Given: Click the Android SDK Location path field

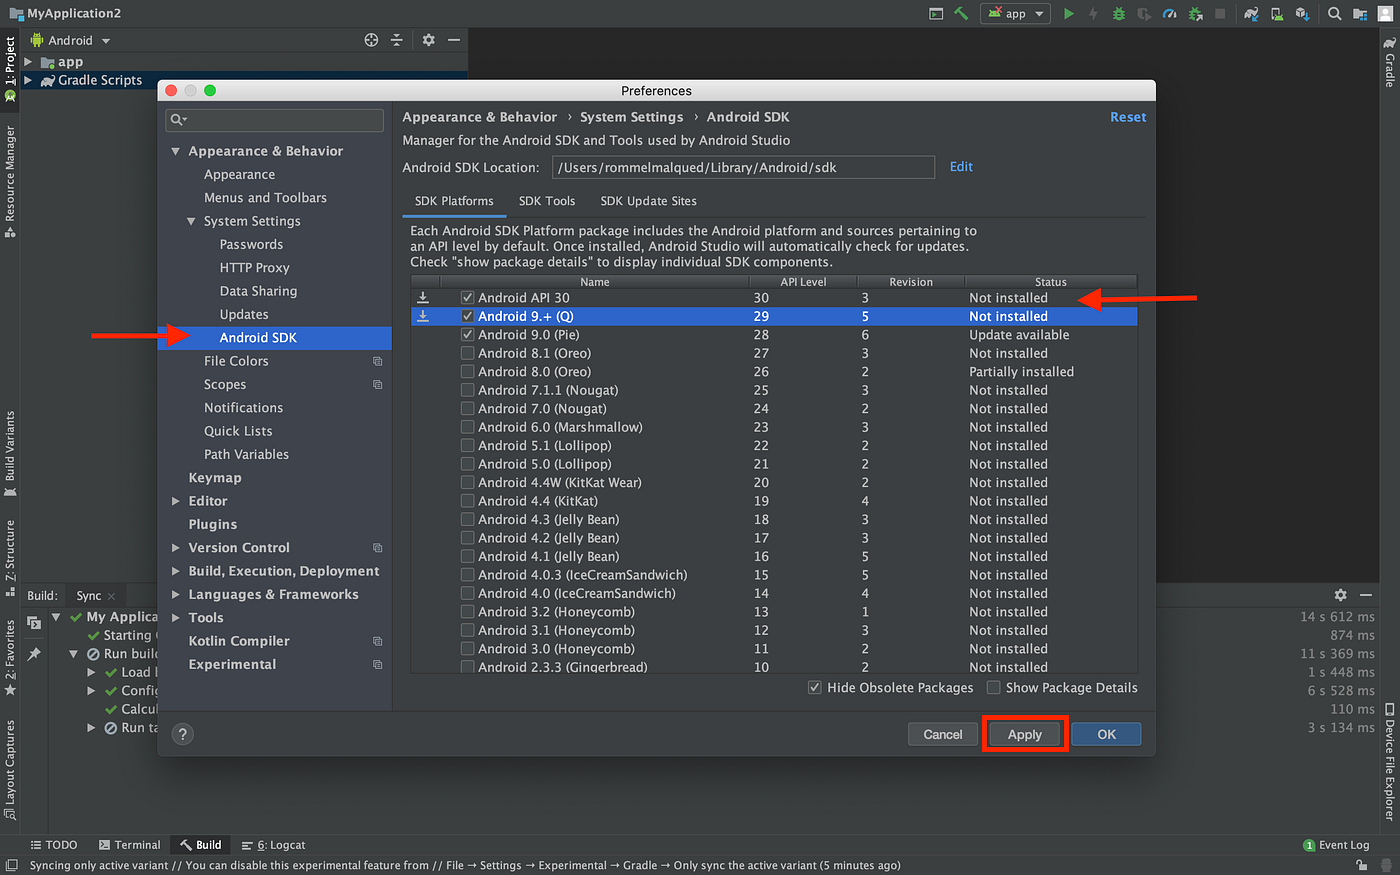Looking at the screenshot, I should point(743,167).
